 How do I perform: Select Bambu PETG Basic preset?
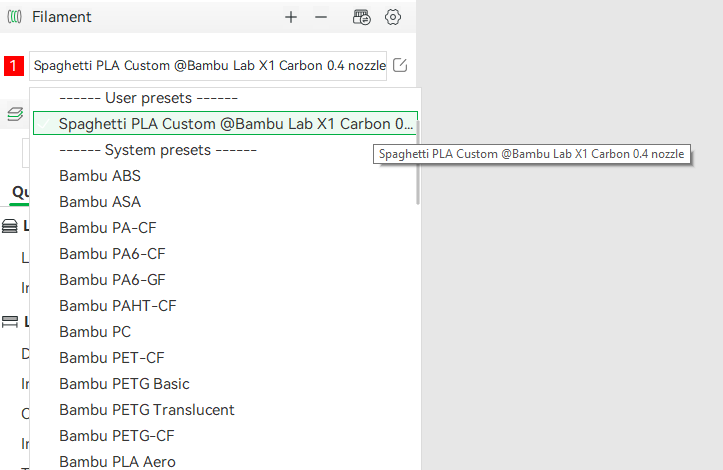coord(124,384)
